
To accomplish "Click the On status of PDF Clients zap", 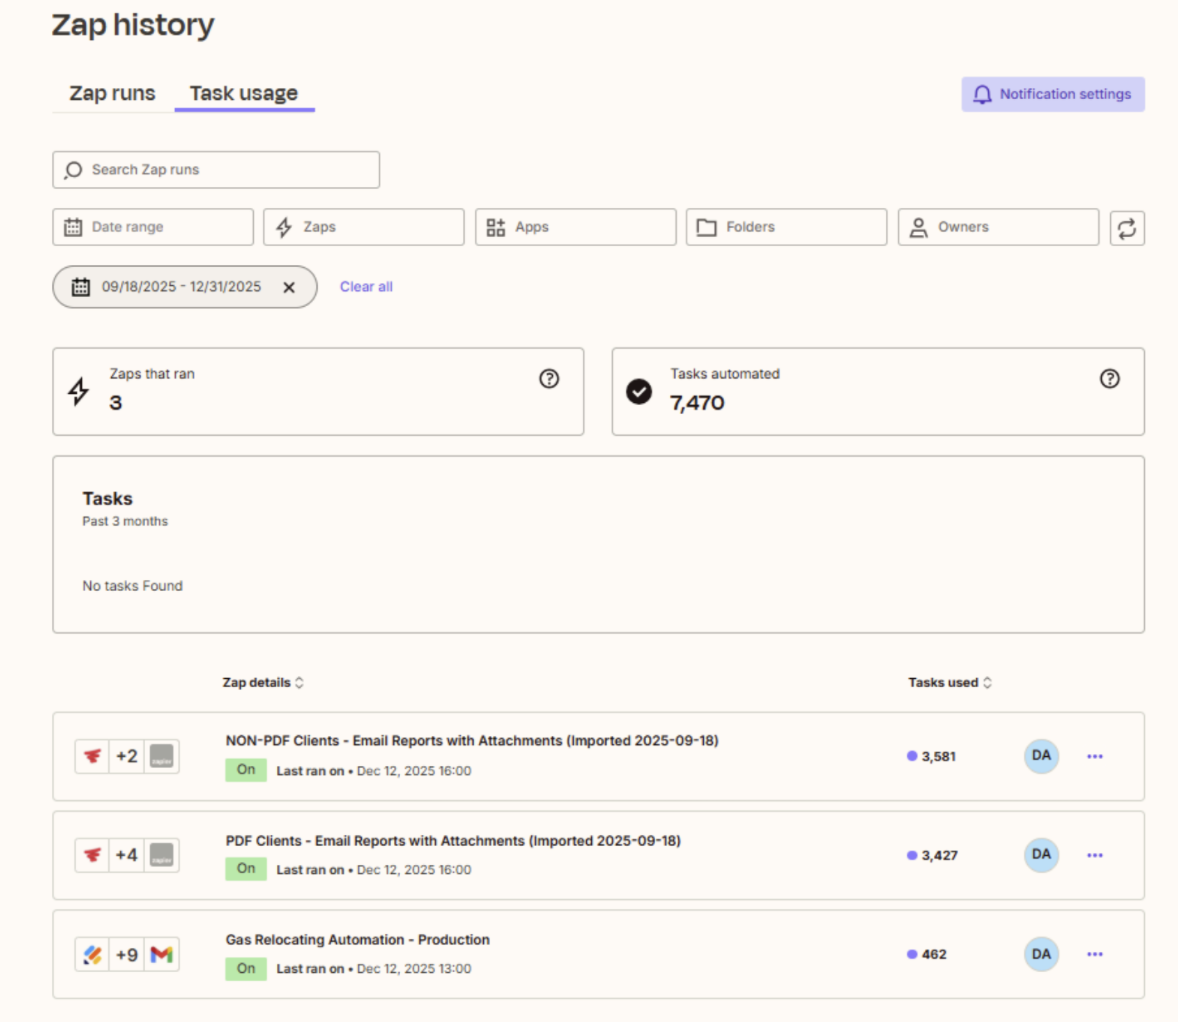I will point(246,869).
